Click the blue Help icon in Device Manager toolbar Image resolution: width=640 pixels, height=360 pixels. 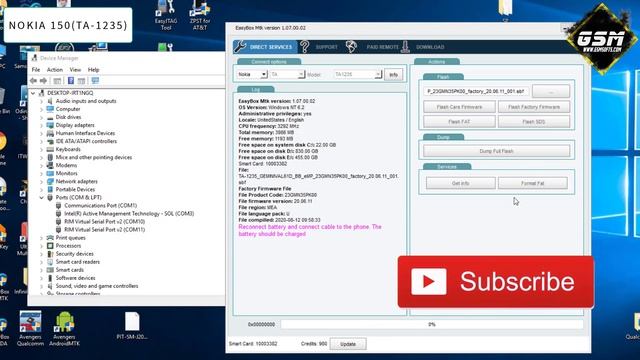(x=71, y=81)
